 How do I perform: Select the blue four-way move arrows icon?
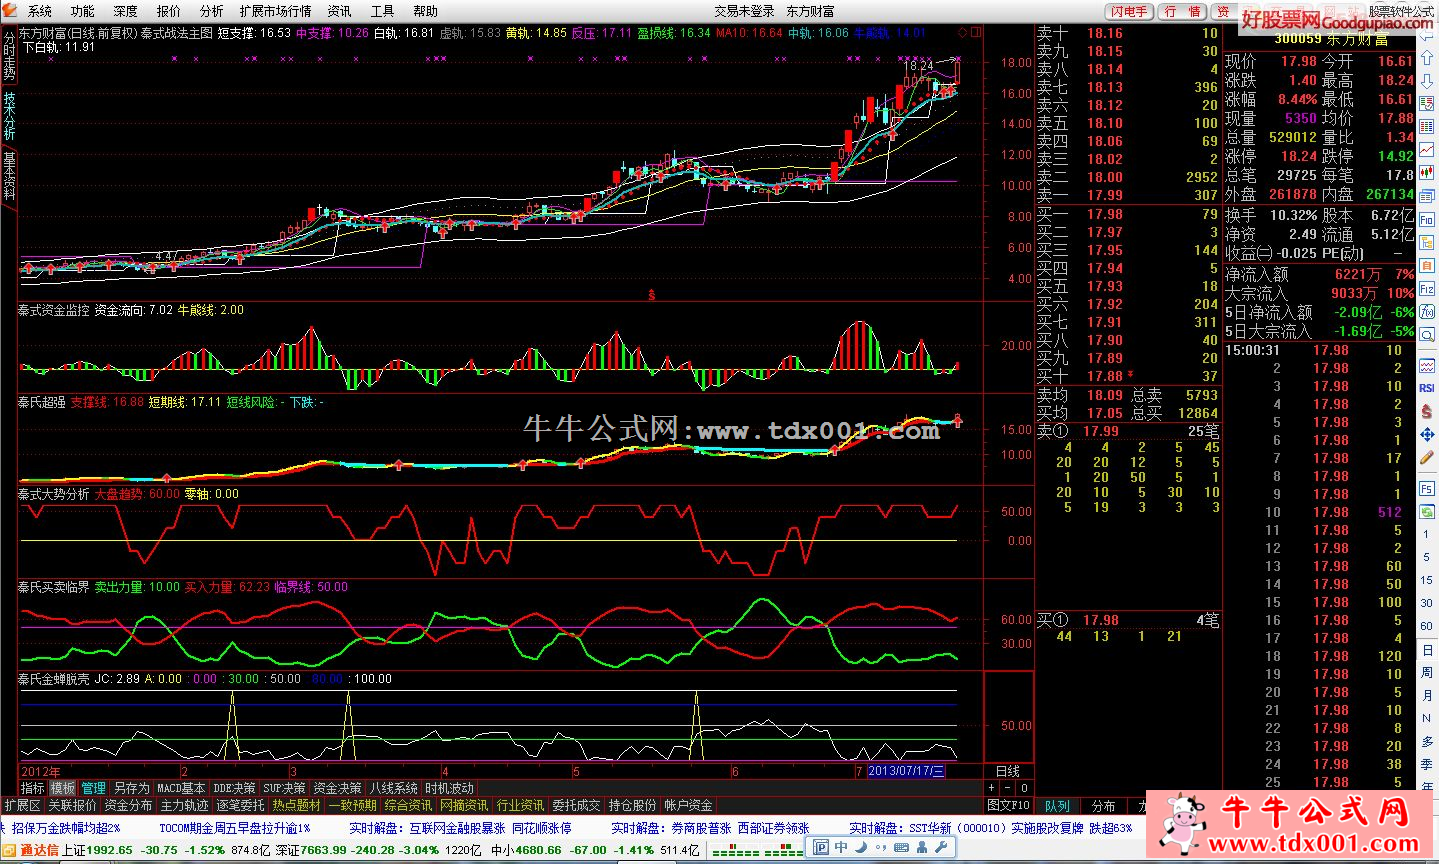pos(1427,436)
